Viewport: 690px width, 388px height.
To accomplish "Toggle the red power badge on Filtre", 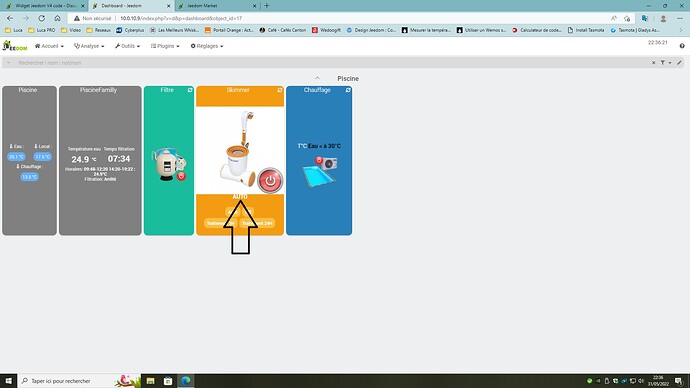I will pyautogui.click(x=181, y=176).
